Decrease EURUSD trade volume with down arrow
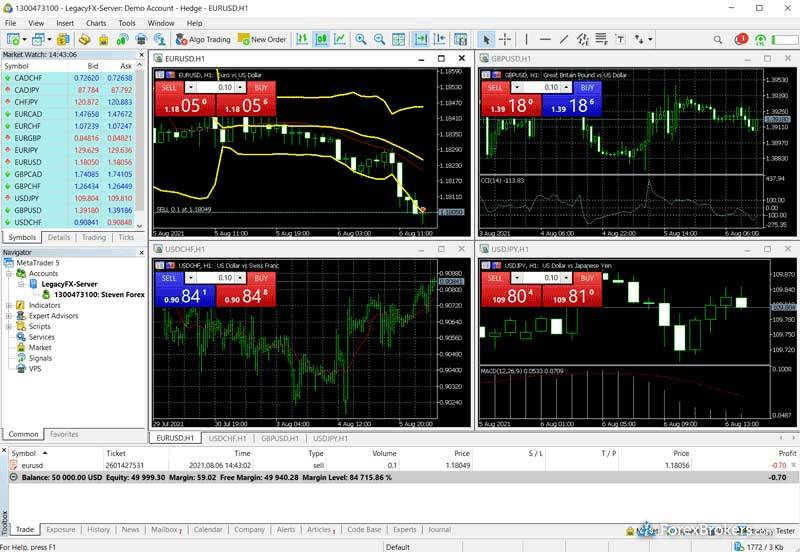This screenshot has width=800, height=552. pos(190,87)
